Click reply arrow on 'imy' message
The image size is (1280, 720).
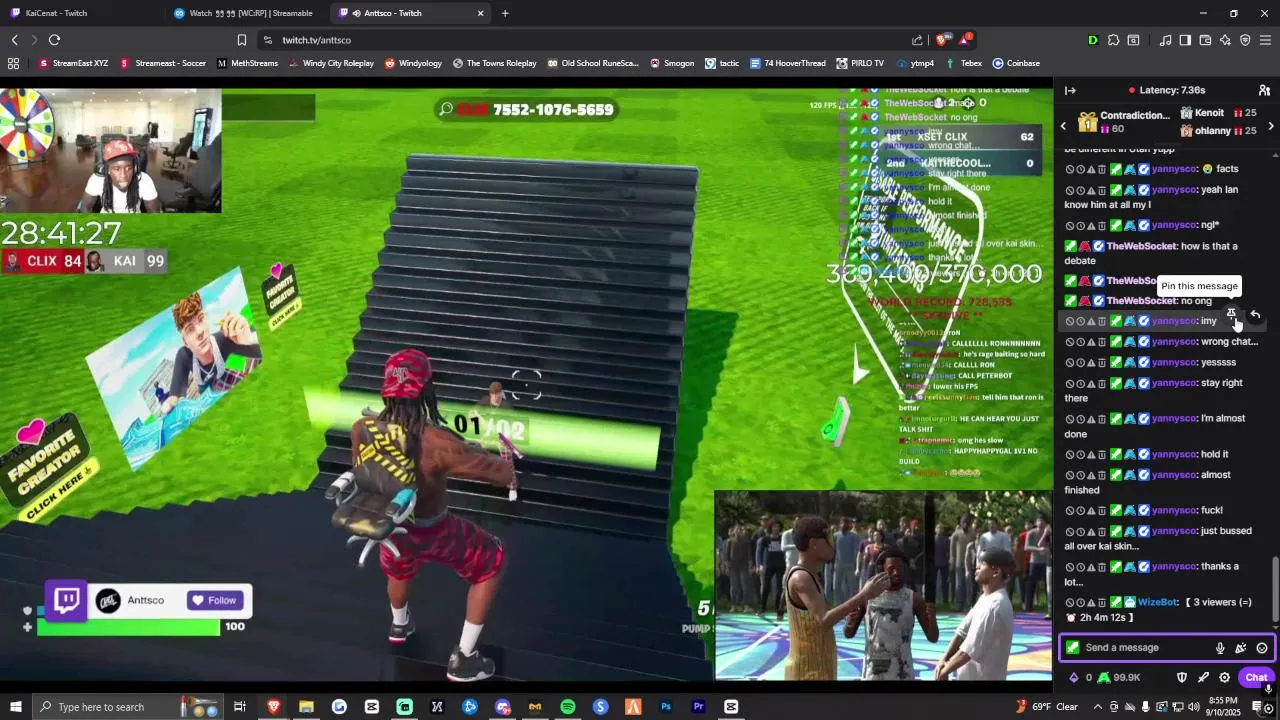(1255, 314)
